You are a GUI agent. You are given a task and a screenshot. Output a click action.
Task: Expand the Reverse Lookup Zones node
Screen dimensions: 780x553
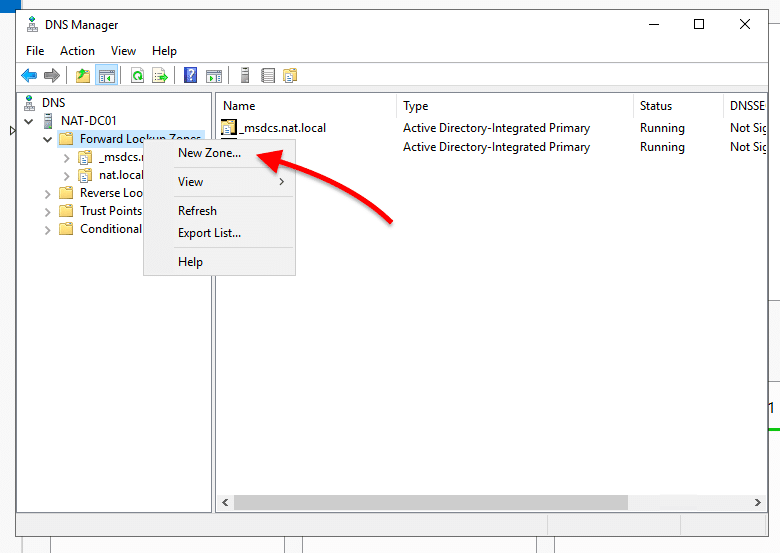click(48, 194)
